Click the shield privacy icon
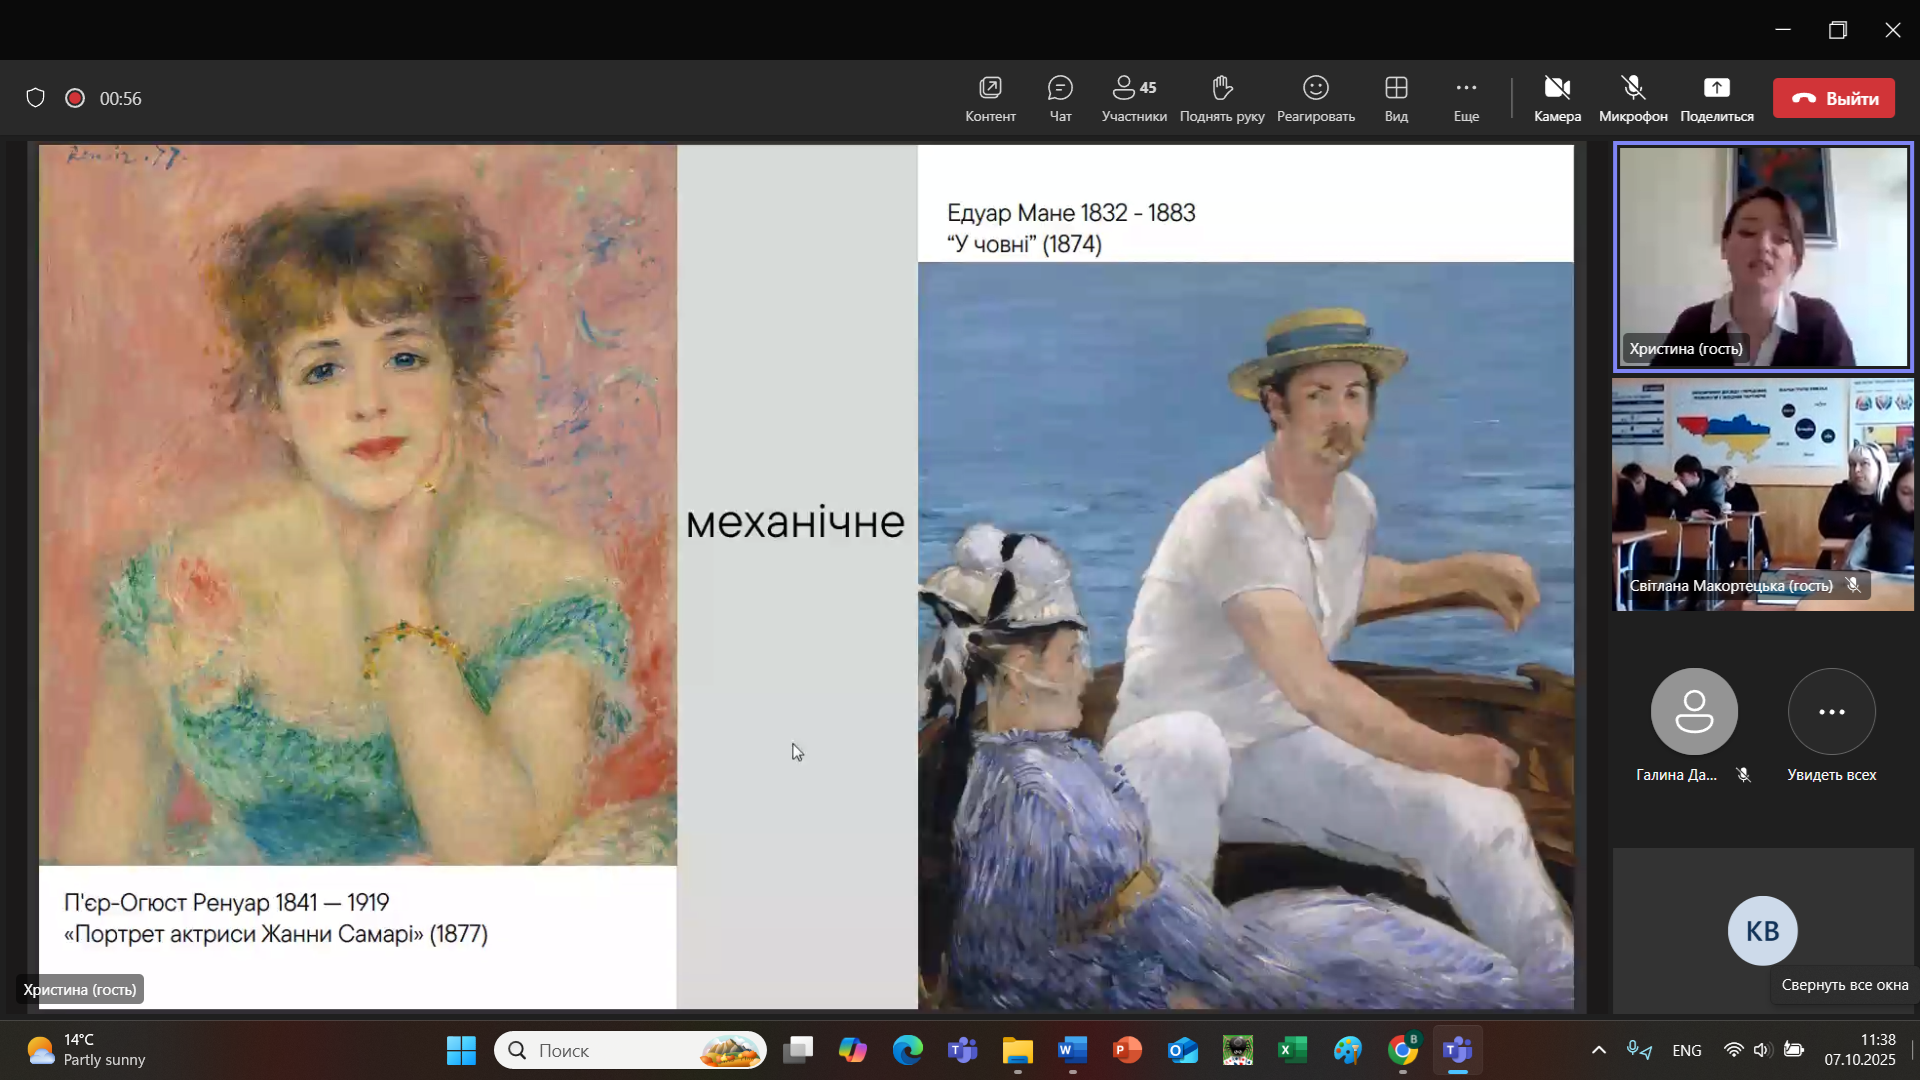Viewport: 1920px width, 1080px height. pyautogui.click(x=36, y=98)
